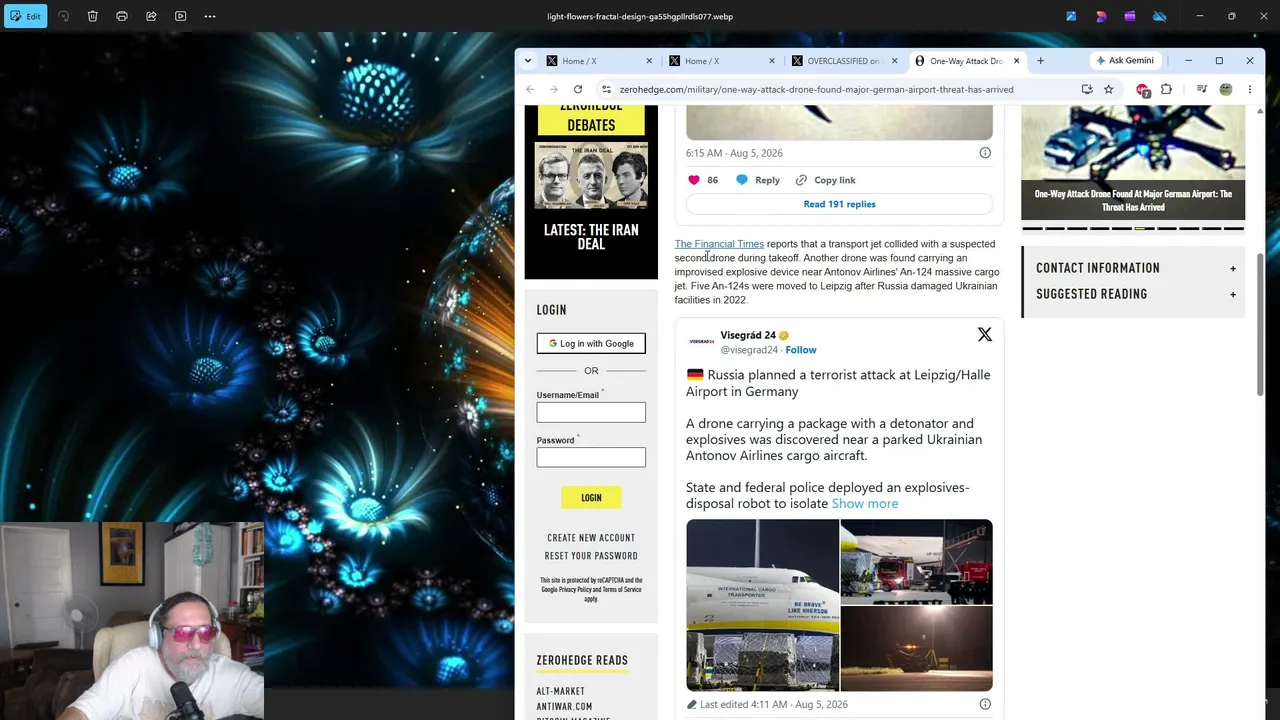
Task: Select the One-Way Attack Drone tab
Action: point(967,61)
